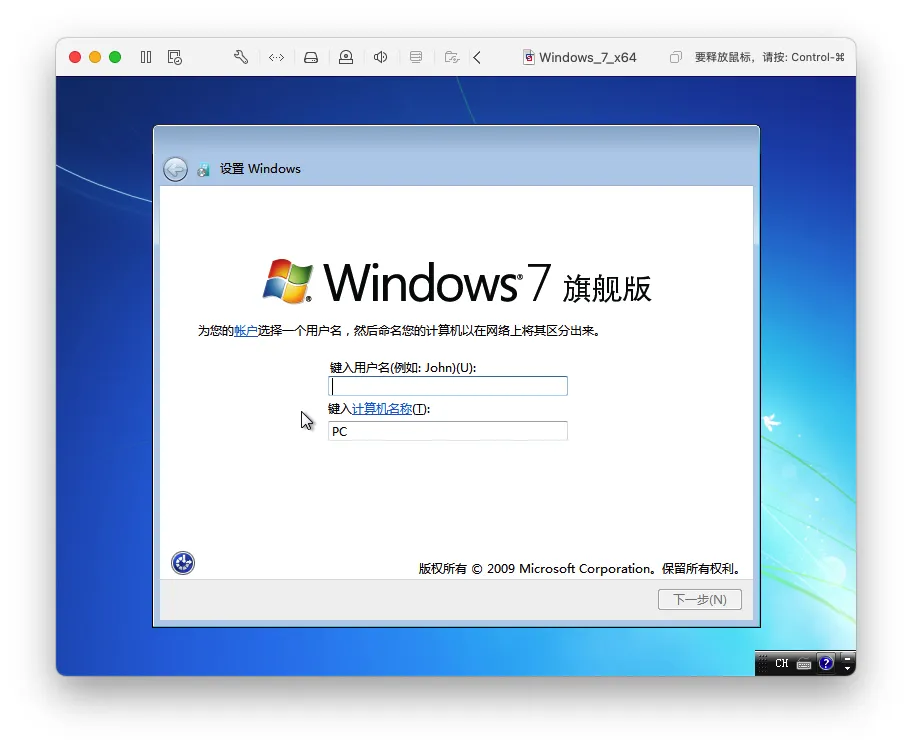Screen dimensions: 912x750
Task: Click the Windows_7_x64 document icon
Action: tap(529, 57)
